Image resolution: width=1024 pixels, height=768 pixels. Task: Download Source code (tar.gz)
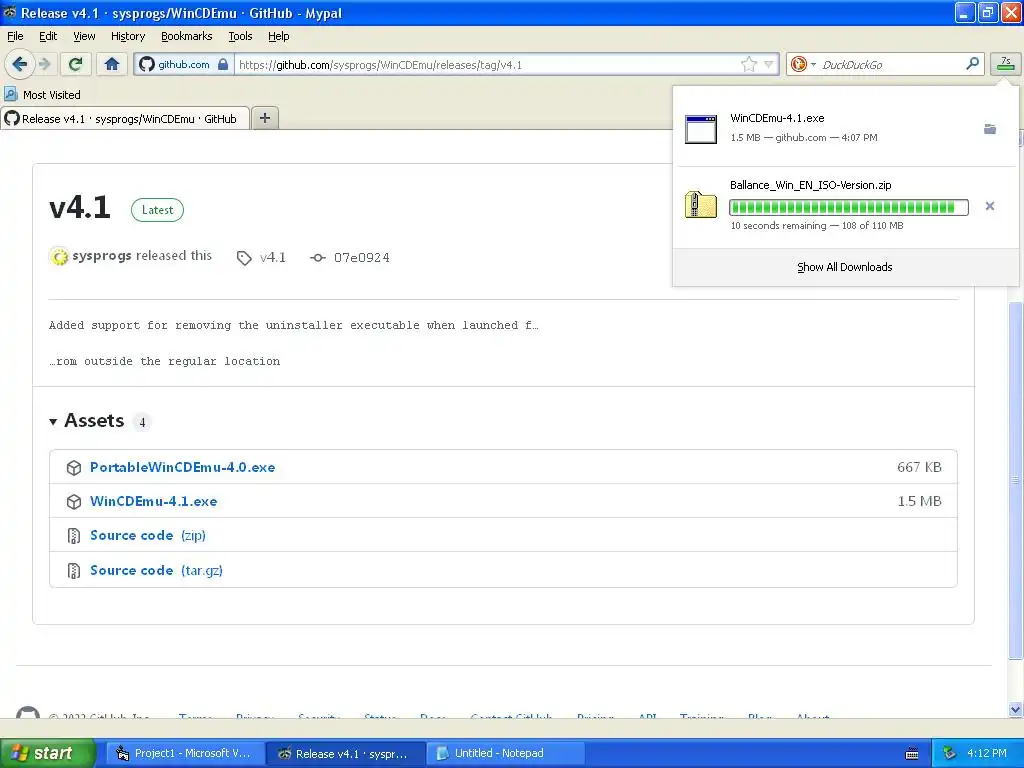pyautogui.click(x=156, y=570)
